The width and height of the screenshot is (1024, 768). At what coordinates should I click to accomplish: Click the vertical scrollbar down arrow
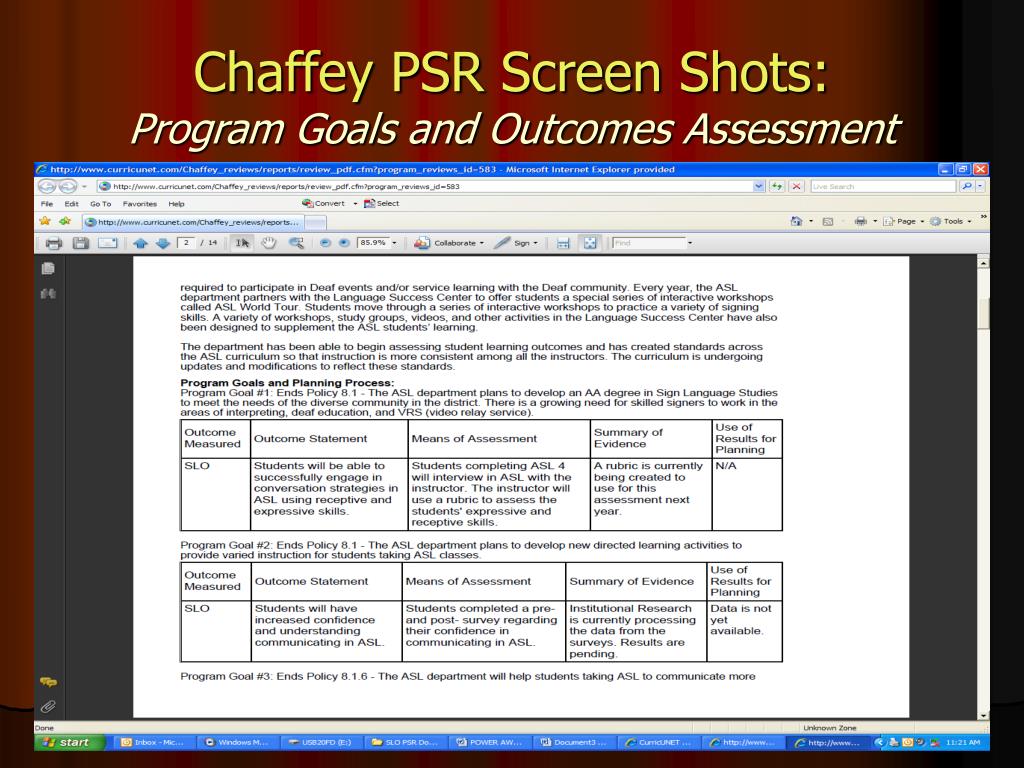point(983,714)
